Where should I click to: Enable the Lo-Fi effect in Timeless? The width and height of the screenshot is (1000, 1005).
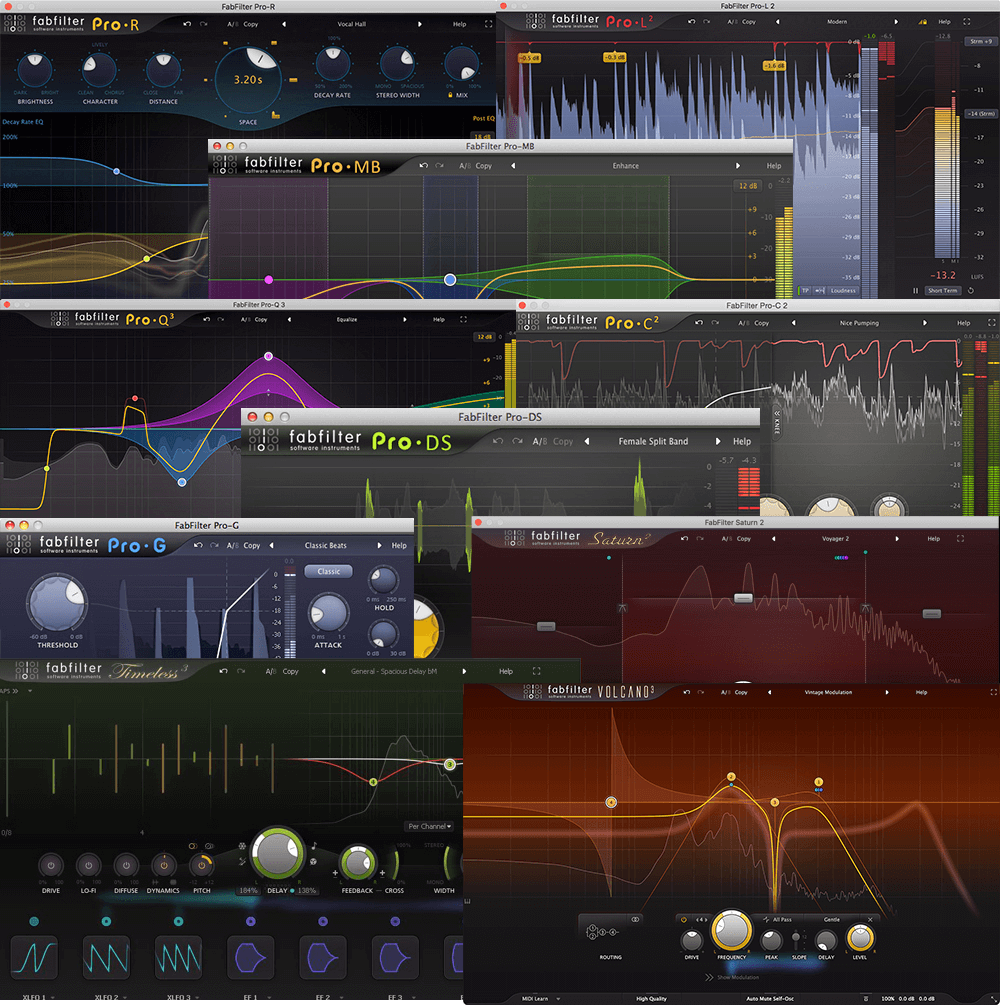click(88, 864)
